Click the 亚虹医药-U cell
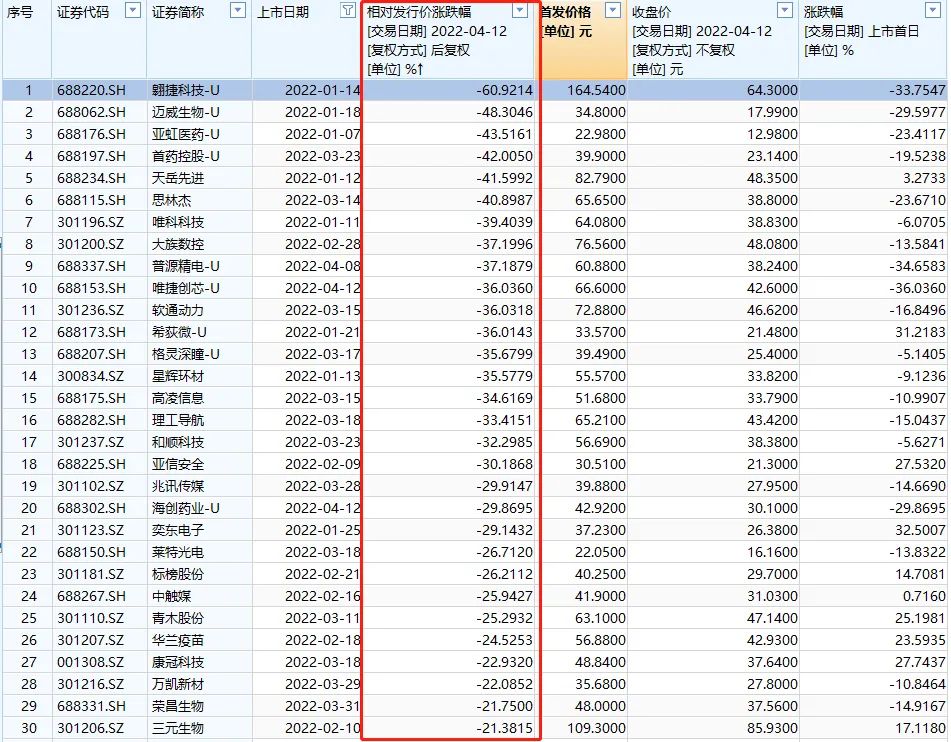 [x=186, y=134]
